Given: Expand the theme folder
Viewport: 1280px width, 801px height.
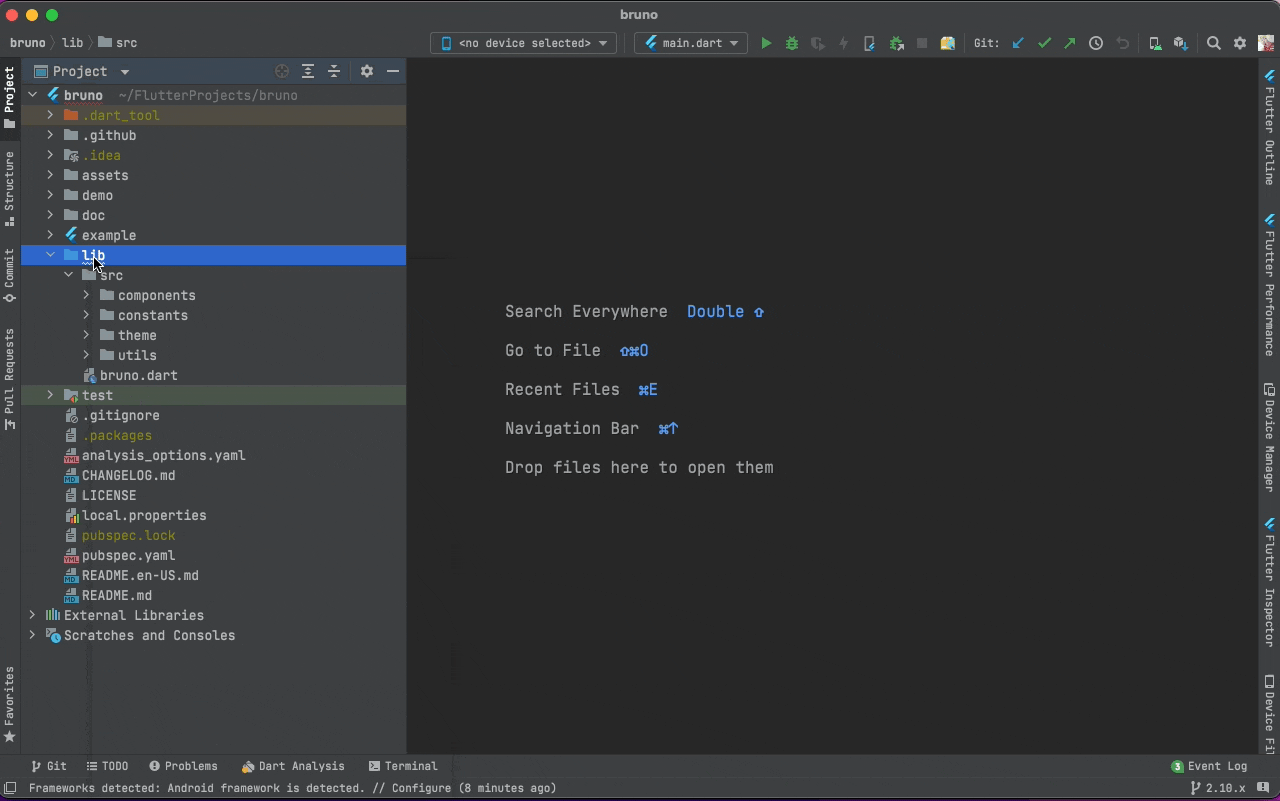Looking at the screenshot, I should pyautogui.click(x=86, y=335).
